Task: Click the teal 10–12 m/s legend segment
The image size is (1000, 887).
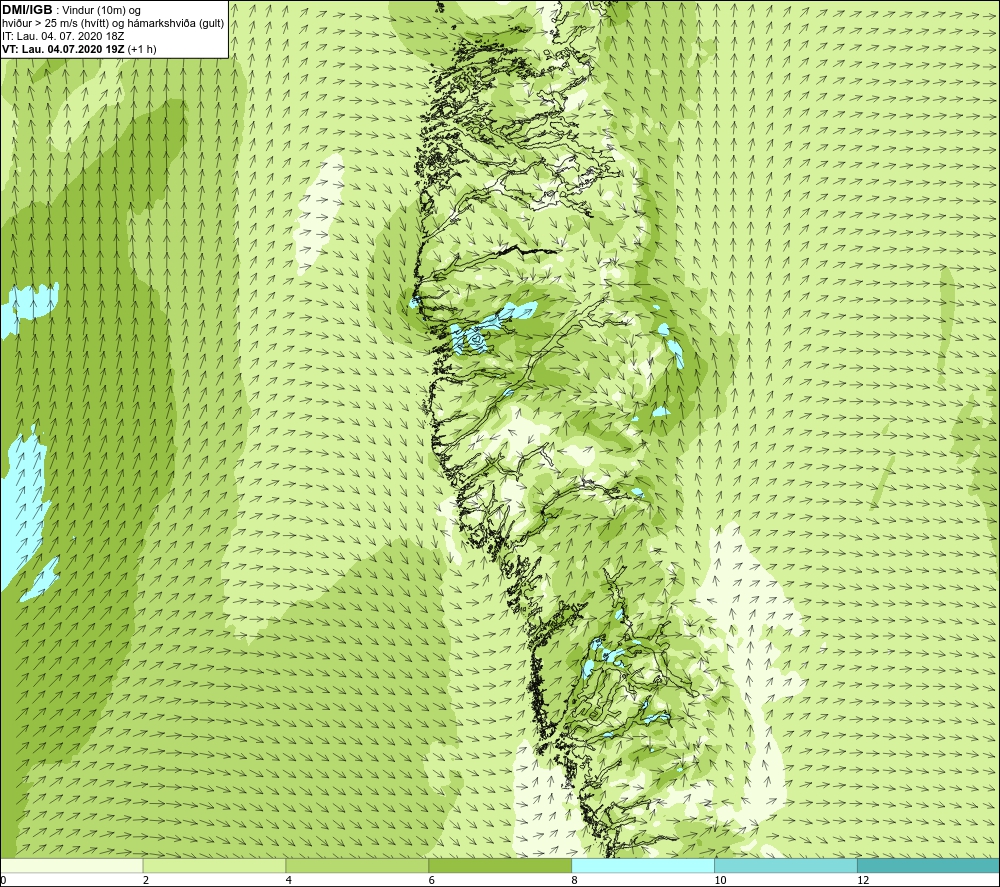Action: pos(786,865)
